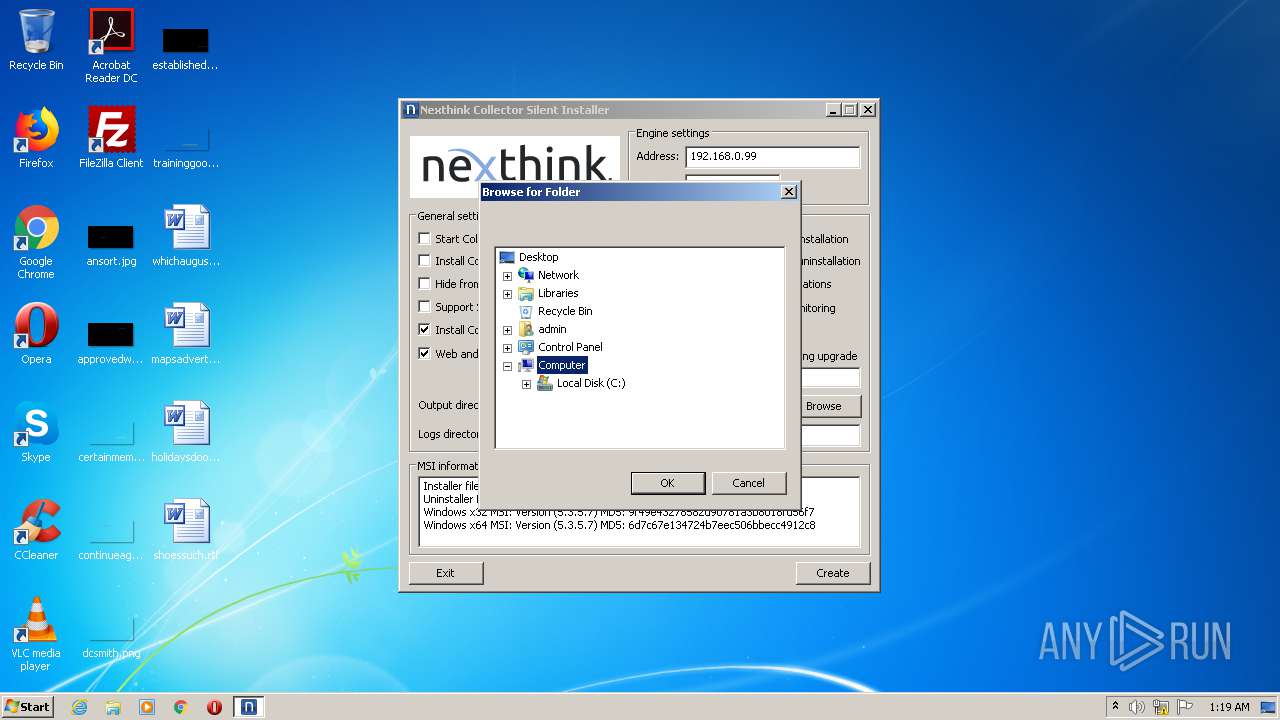
Task: Expand the Libraries tree node
Action: 507,294
